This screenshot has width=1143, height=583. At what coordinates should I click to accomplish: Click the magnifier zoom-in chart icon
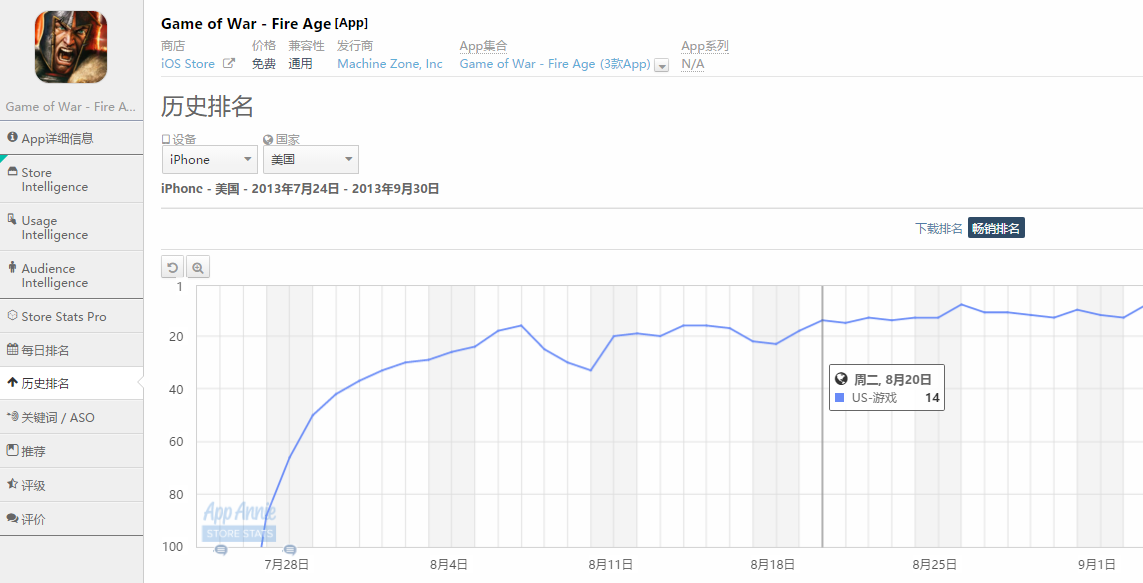point(198,267)
